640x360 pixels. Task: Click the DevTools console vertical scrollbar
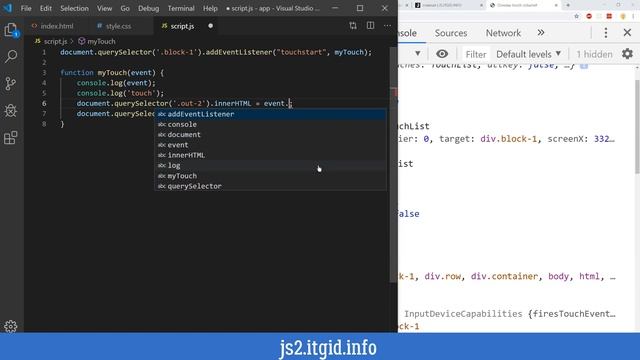637,127
